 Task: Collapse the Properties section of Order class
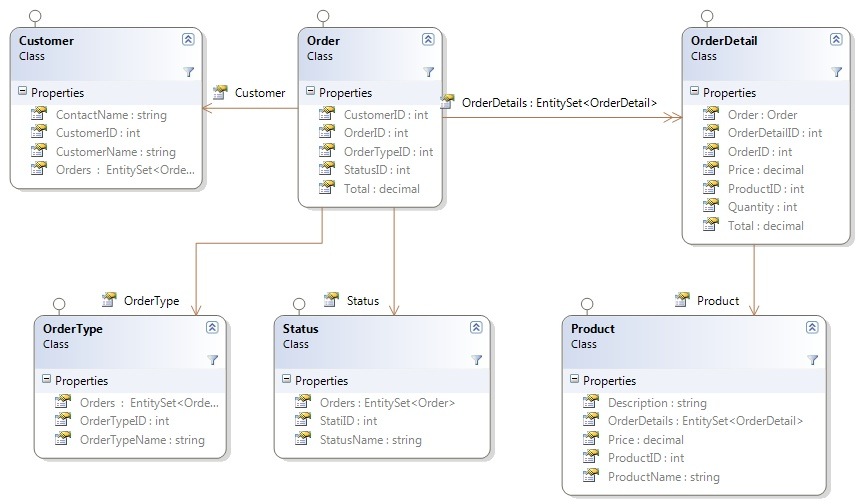point(311,91)
